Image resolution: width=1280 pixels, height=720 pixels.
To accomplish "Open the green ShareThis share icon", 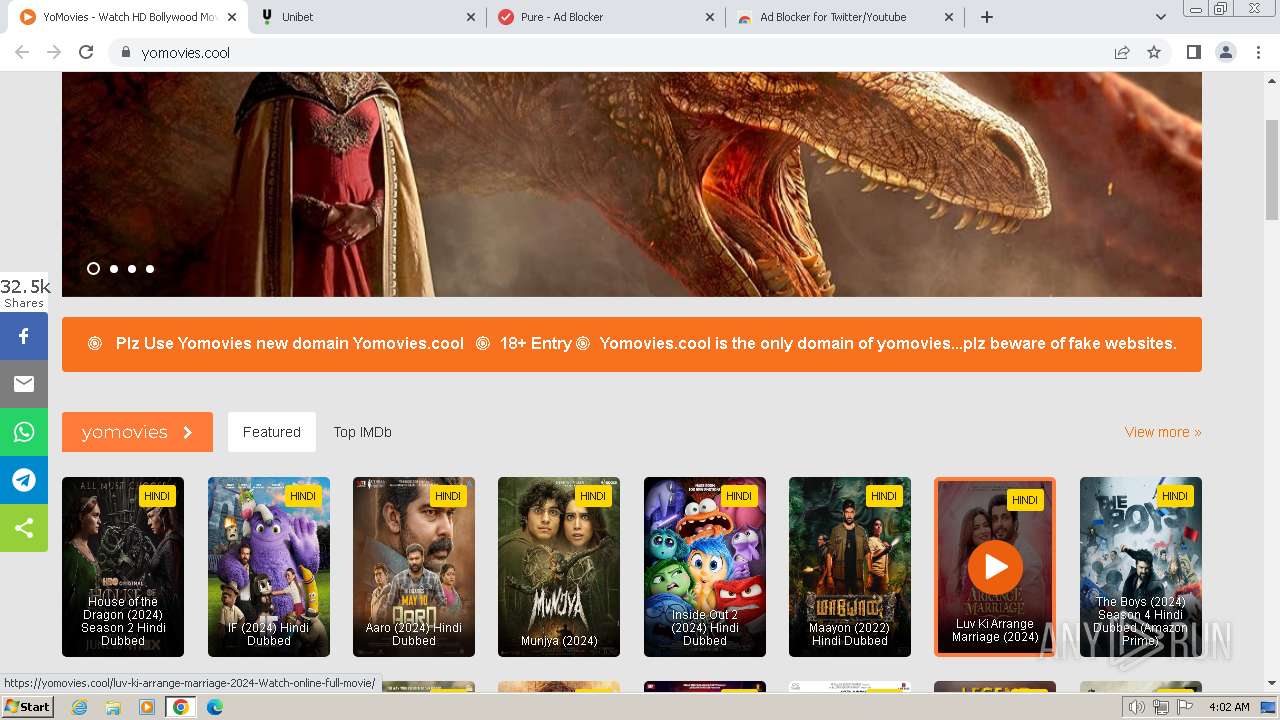I will tap(24, 528).
